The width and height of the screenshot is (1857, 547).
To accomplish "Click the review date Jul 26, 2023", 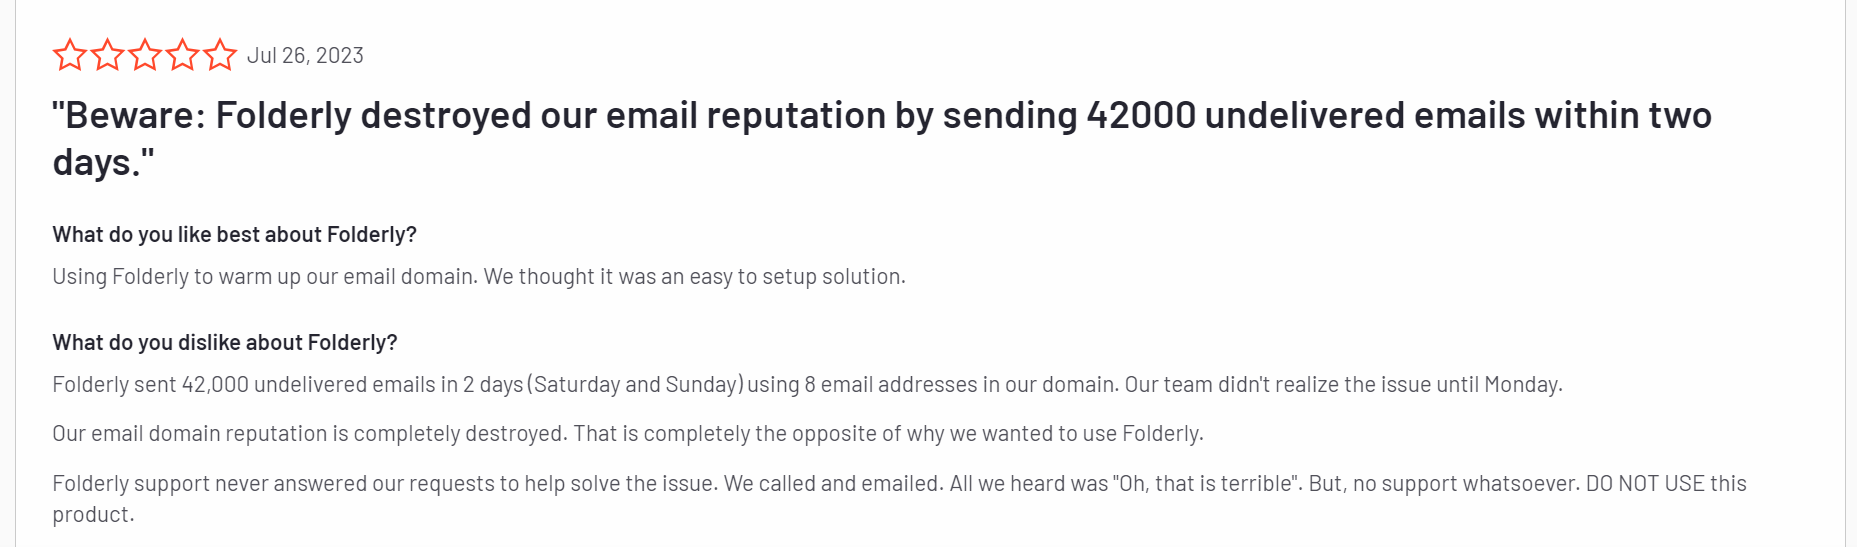I will (x=305, y=56).
